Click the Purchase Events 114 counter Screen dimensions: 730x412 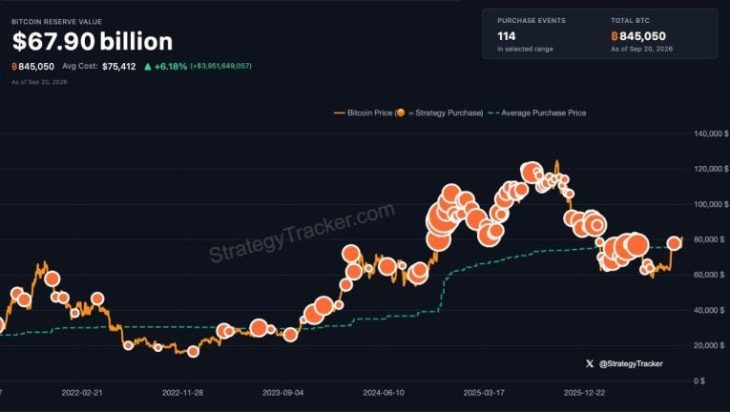click(531, 36)
